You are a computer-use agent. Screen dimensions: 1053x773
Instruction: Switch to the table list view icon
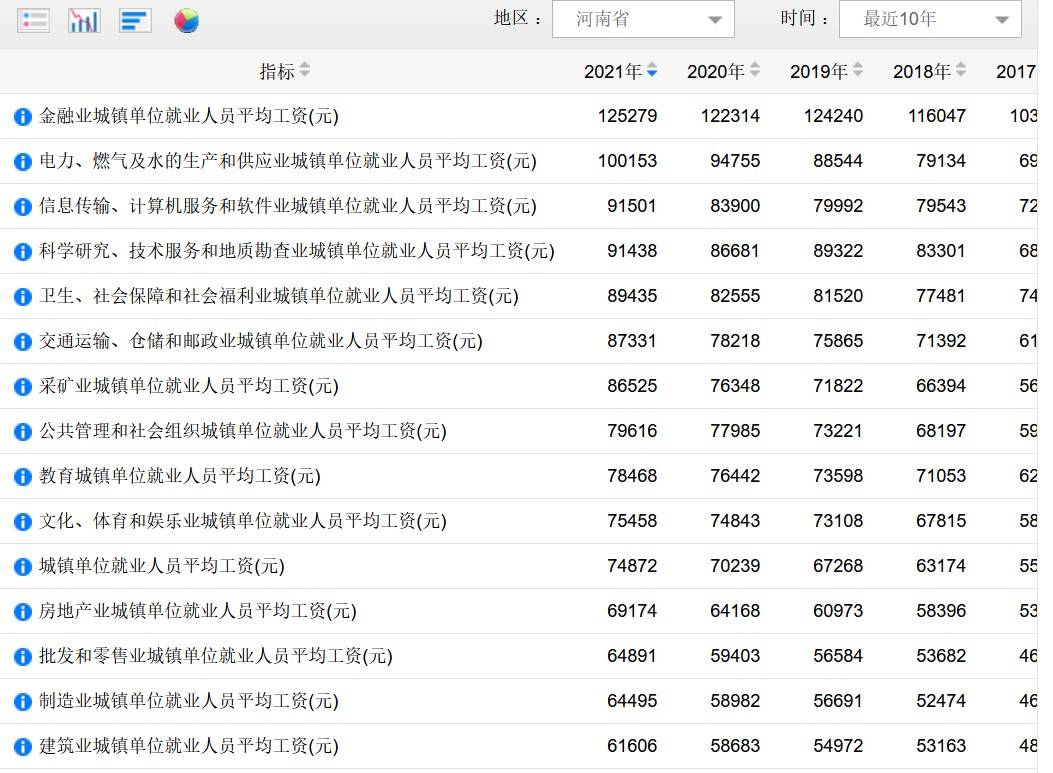point(33,21)
